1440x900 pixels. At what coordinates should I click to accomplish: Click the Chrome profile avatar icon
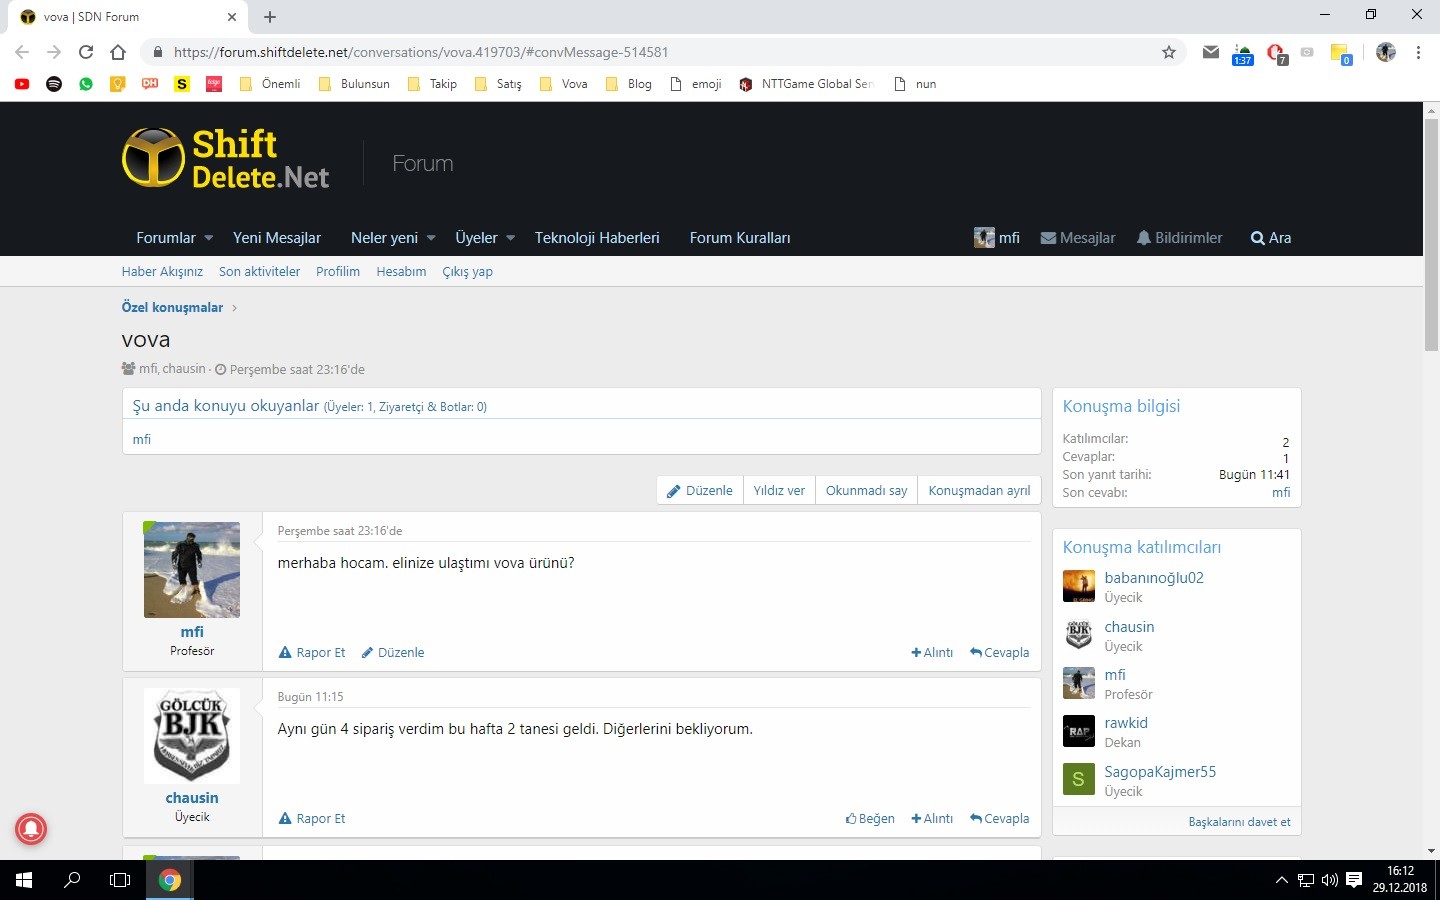pyautogui.click(x=1385, y=52)
